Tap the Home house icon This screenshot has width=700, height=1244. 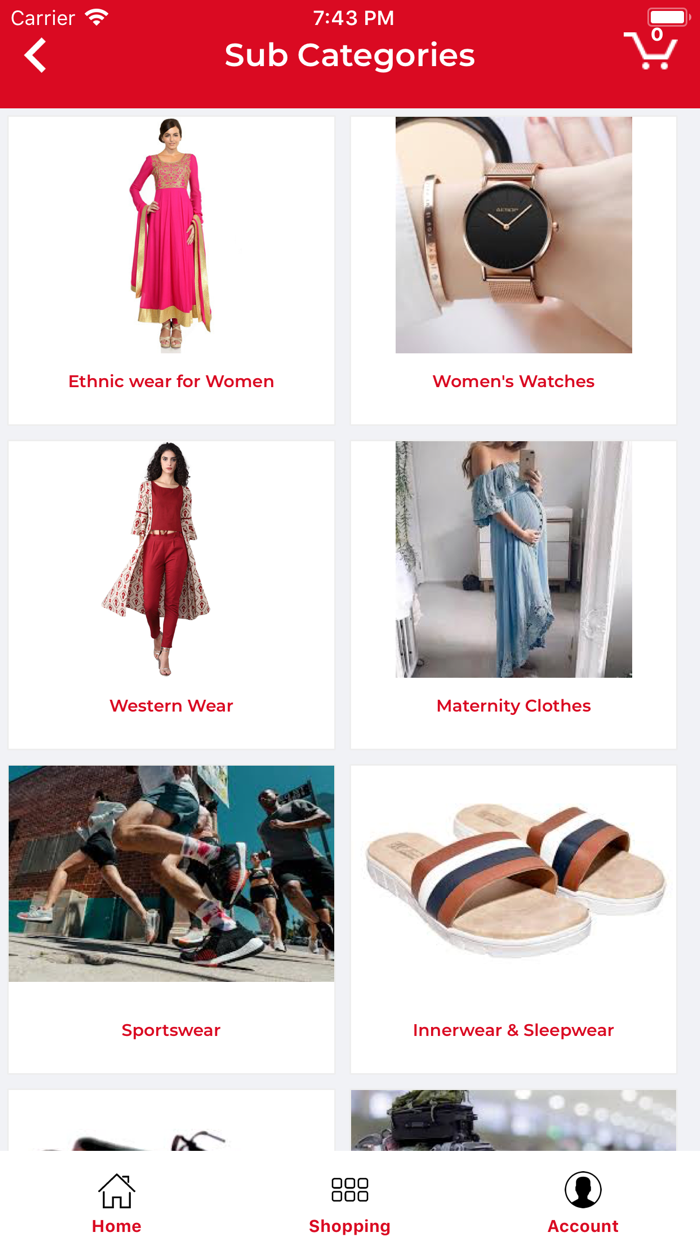116,1191
